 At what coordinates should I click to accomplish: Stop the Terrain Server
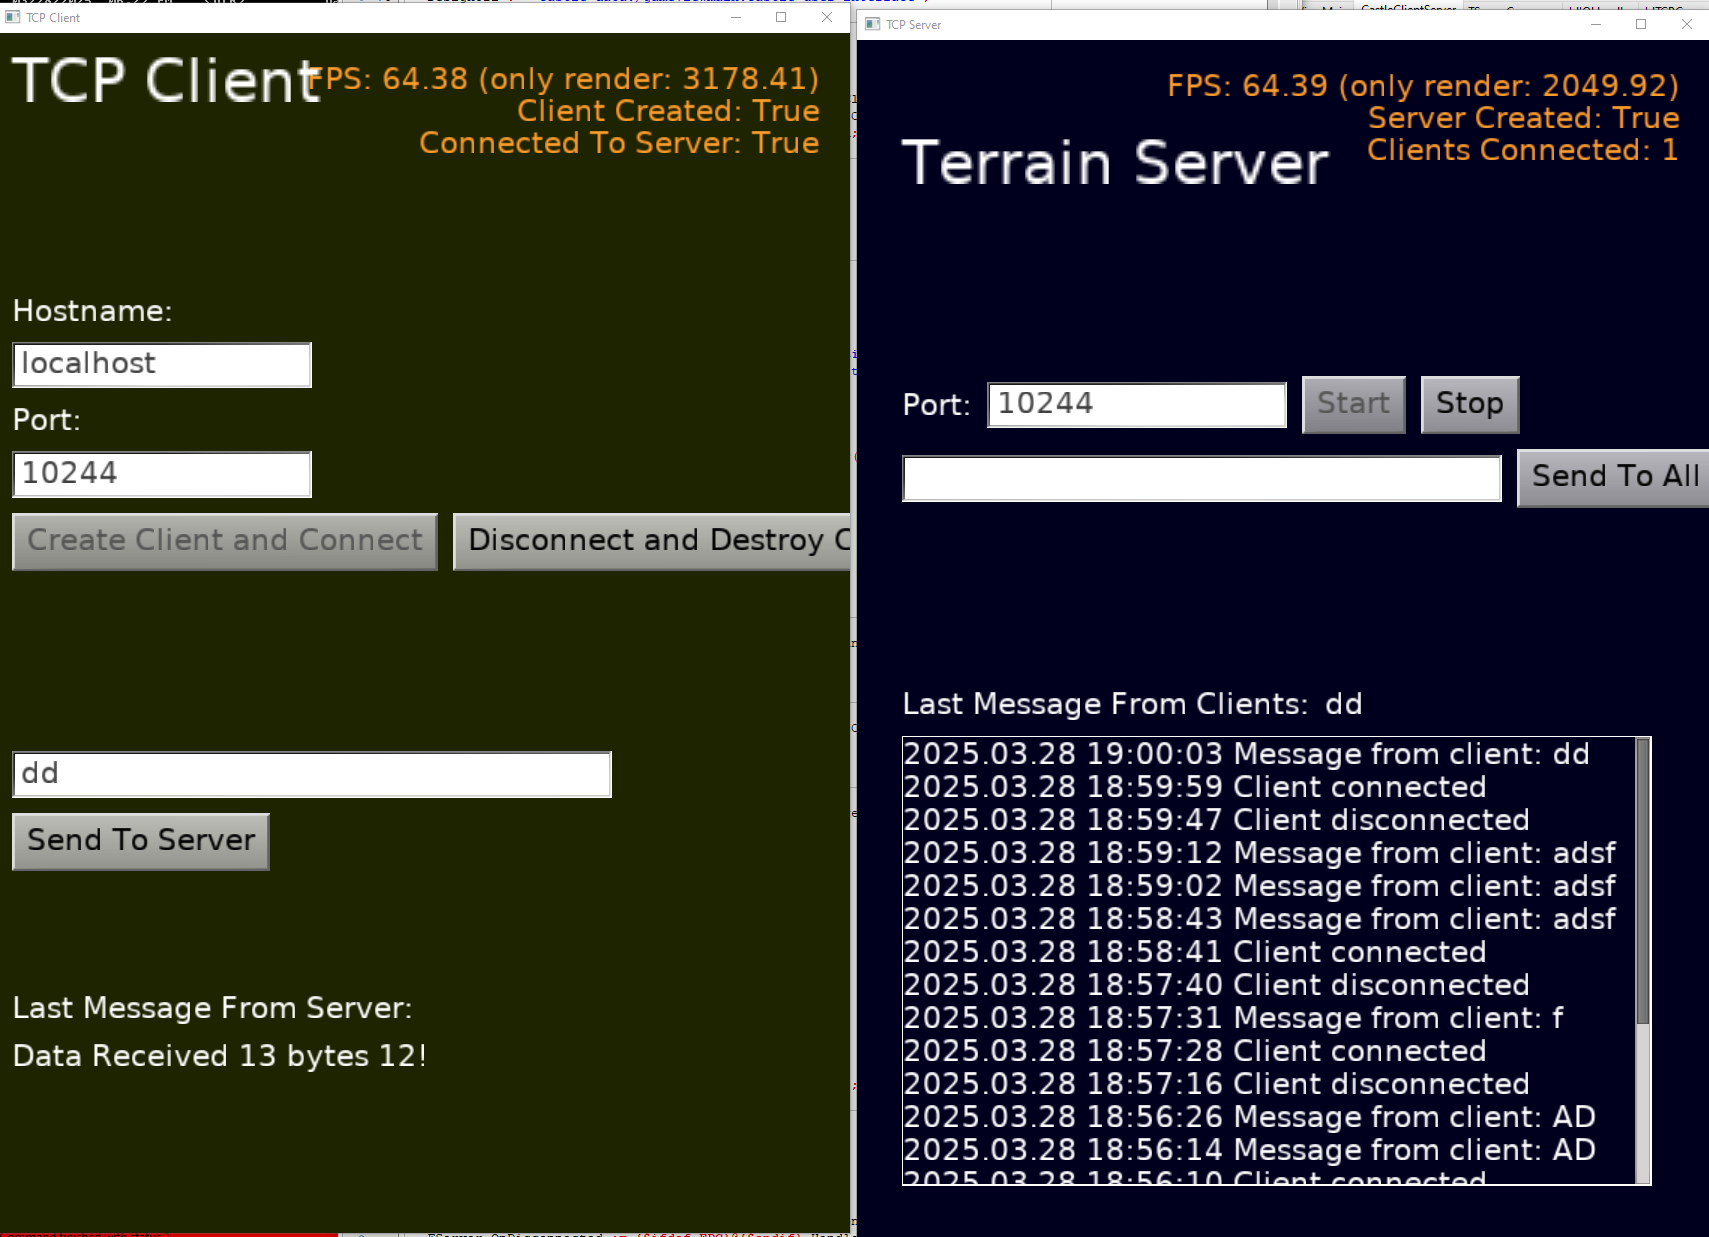pos(1470,405)
